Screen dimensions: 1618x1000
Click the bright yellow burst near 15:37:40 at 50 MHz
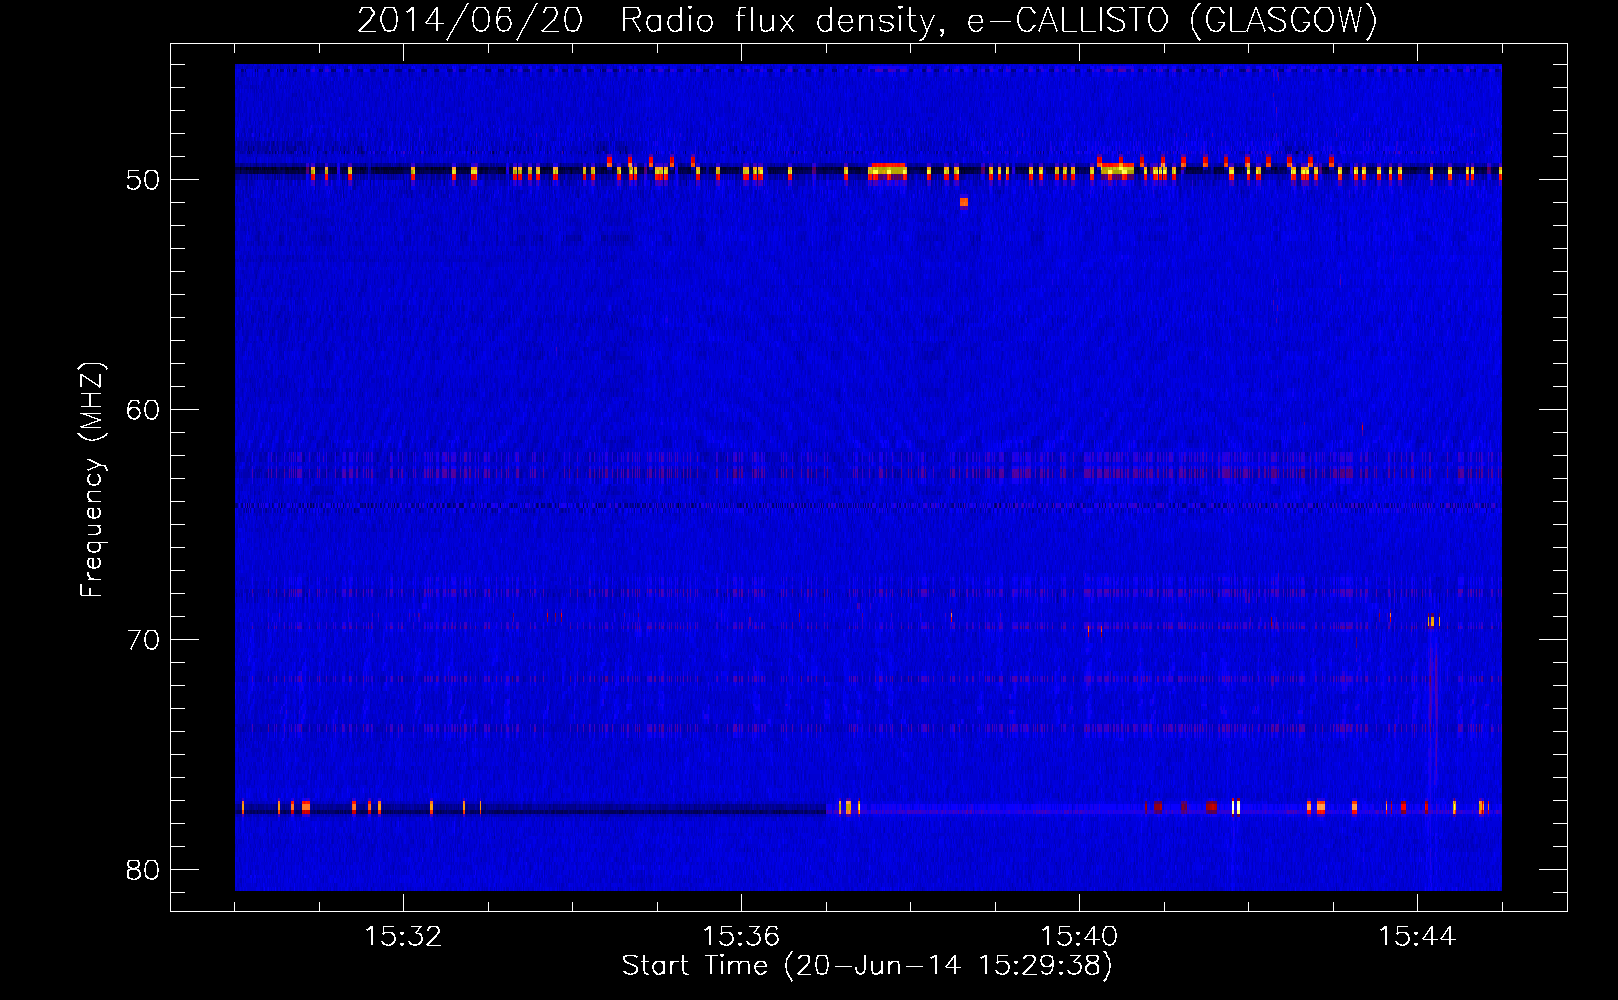click(887, 171)
